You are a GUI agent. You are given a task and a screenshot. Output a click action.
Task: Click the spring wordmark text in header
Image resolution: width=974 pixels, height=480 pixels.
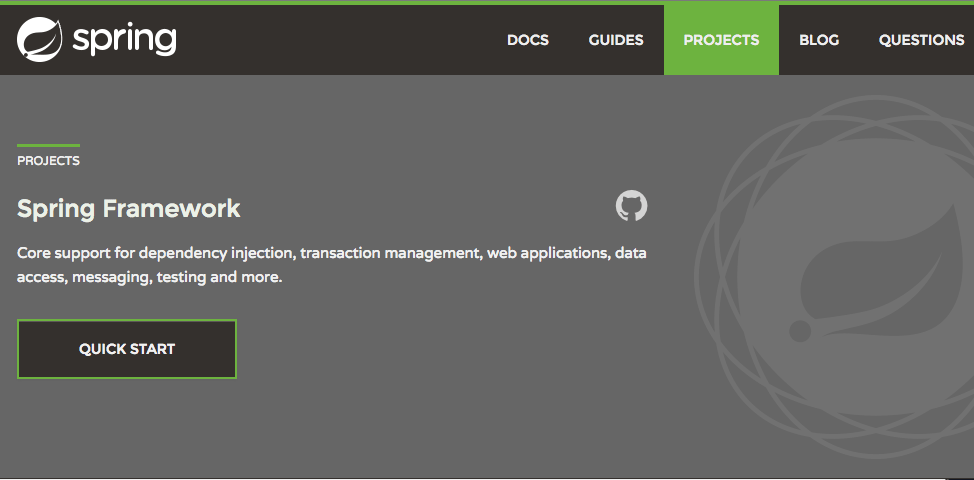point(124,40)
